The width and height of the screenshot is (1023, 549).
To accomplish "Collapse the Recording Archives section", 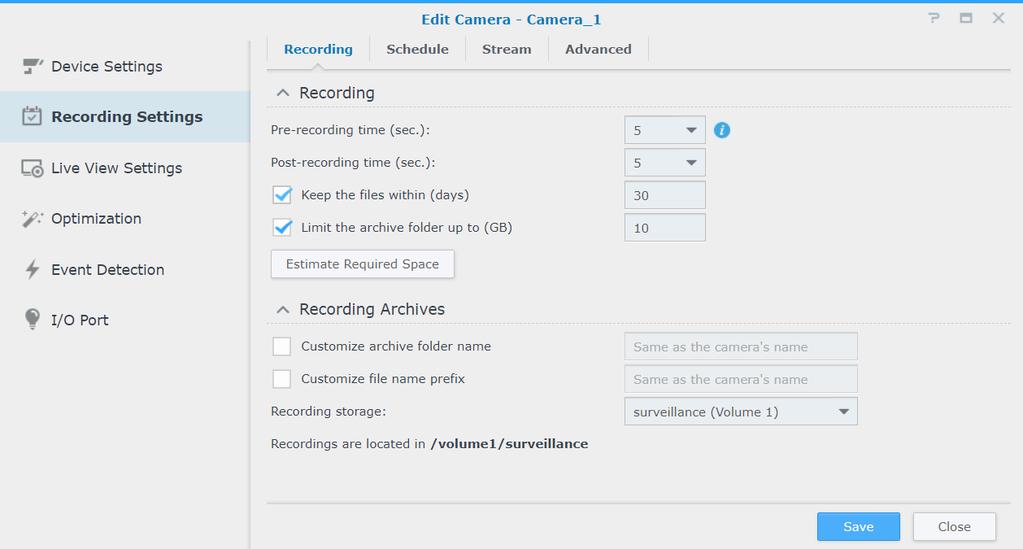I will (x=282, y=309).
